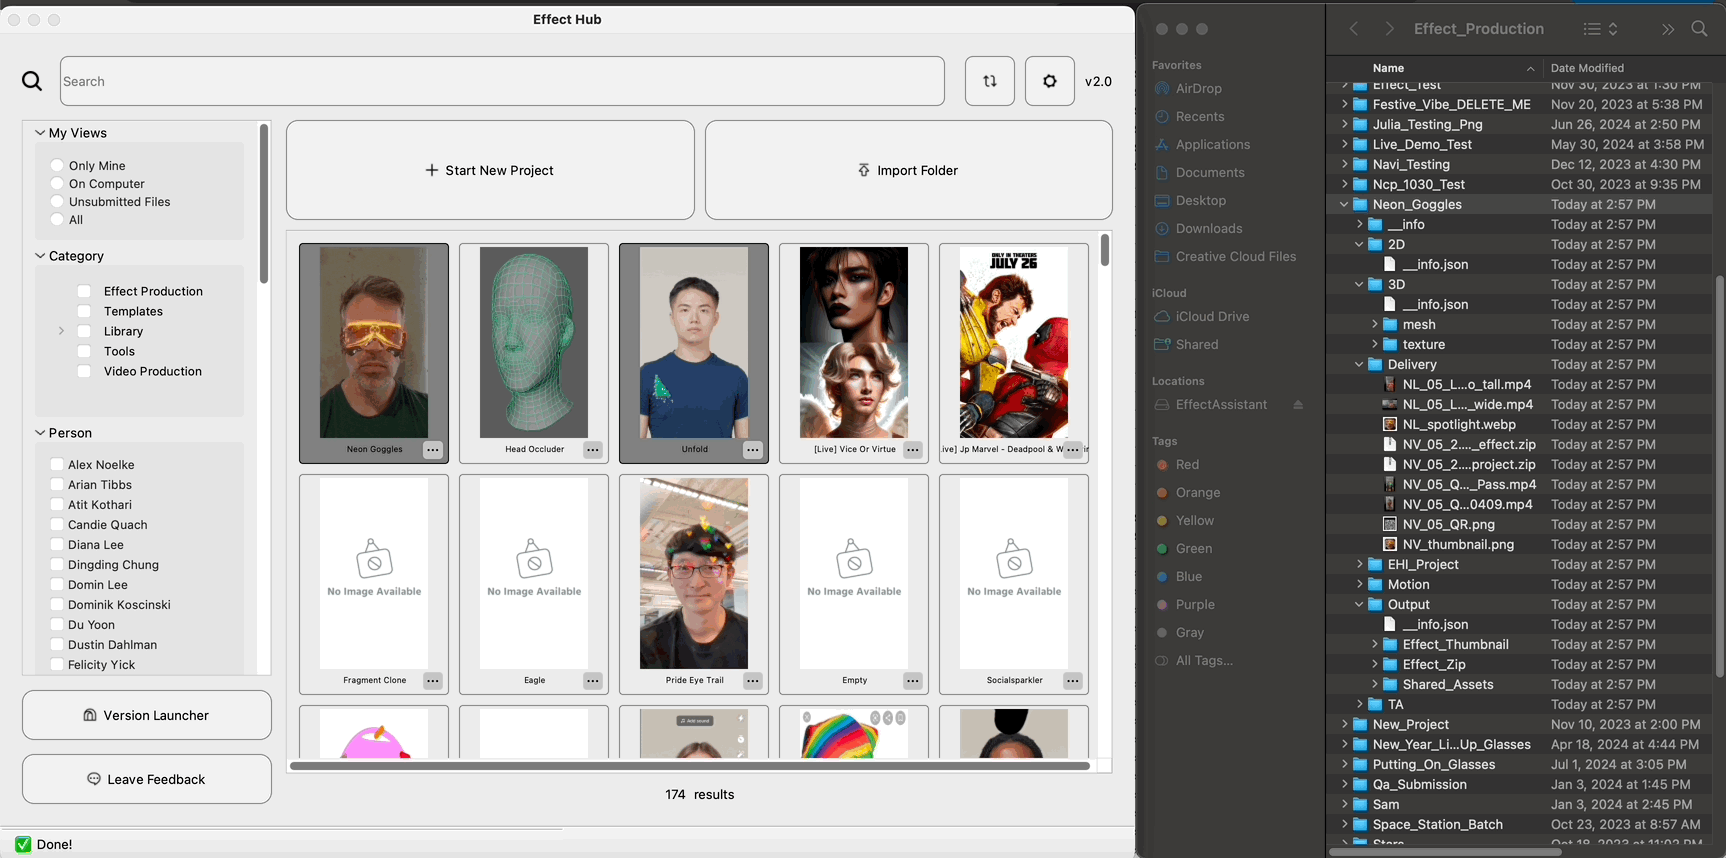This screenshot has width=1726, height=858.
Task: Open the Head Occluder card options menu
Action: tap(593, 450)
